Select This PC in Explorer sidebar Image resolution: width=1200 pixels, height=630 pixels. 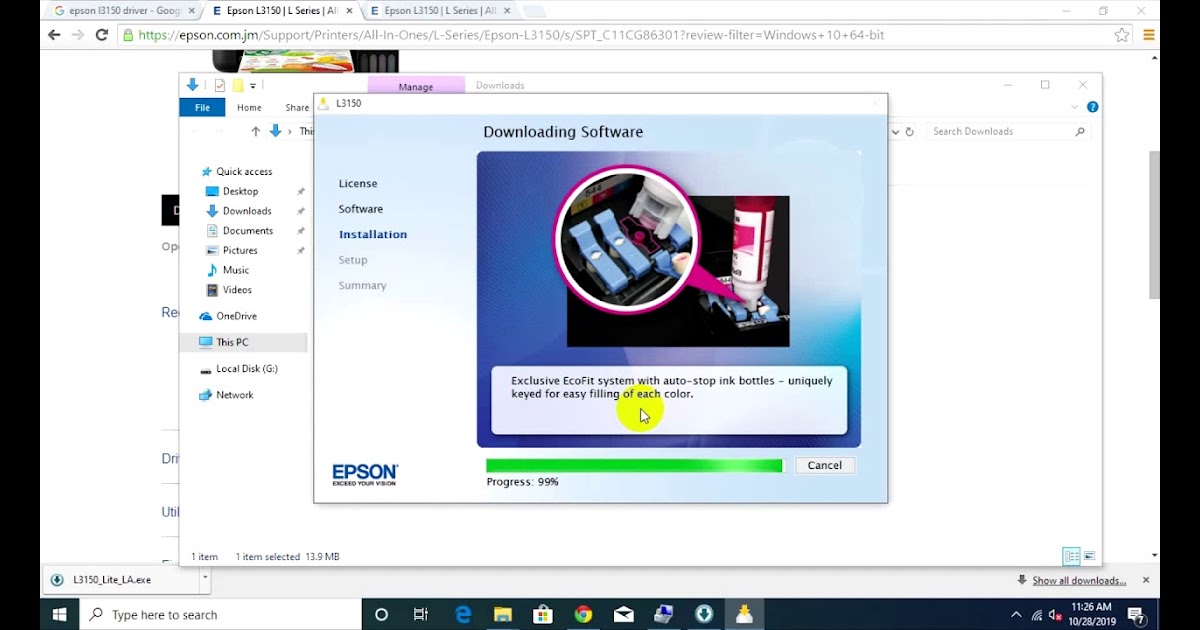pos(232,342)
